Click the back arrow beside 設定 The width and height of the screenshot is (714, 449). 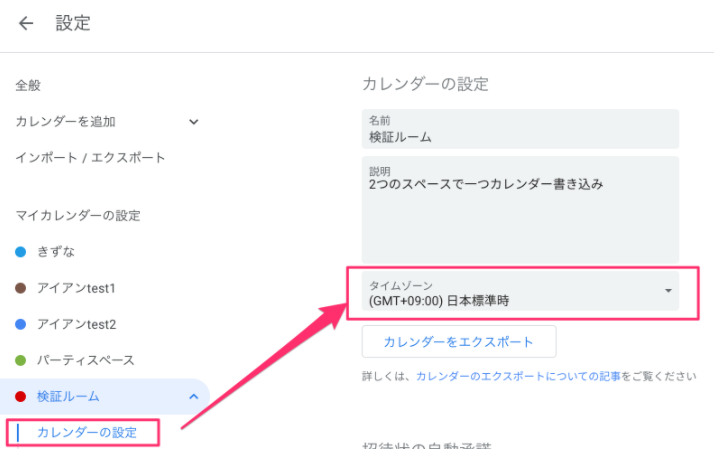click(x=26, y=24)
